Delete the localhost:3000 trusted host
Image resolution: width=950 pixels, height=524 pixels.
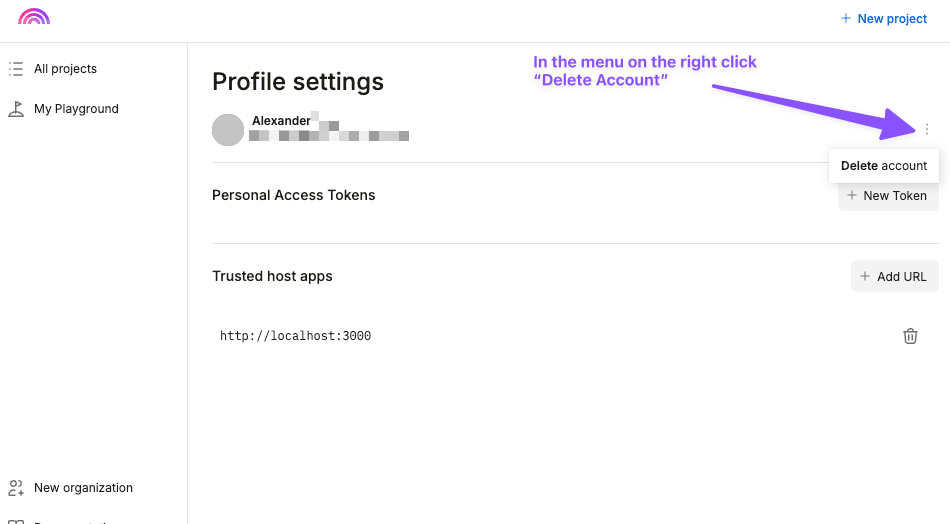pos(910,336)
